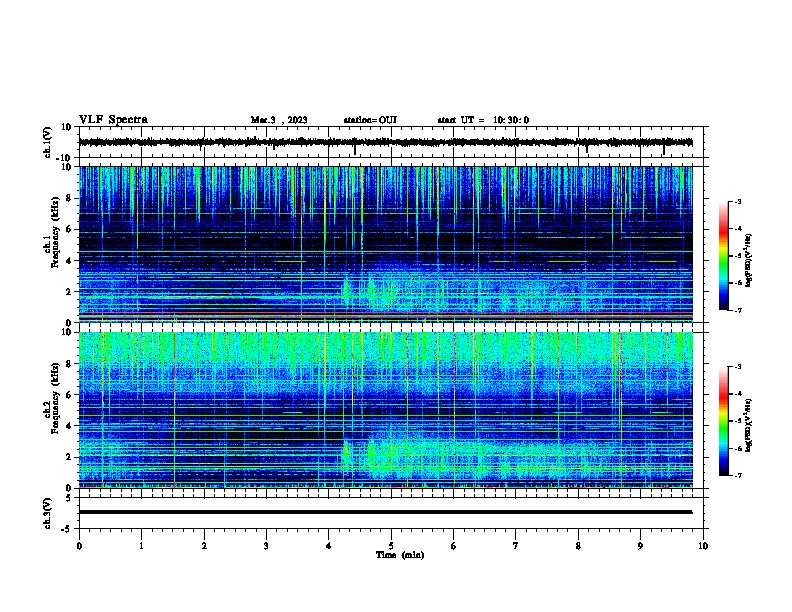Click time axis tick label "4"
The width and height of the screenshot is (792, 612).
(329, 546)
